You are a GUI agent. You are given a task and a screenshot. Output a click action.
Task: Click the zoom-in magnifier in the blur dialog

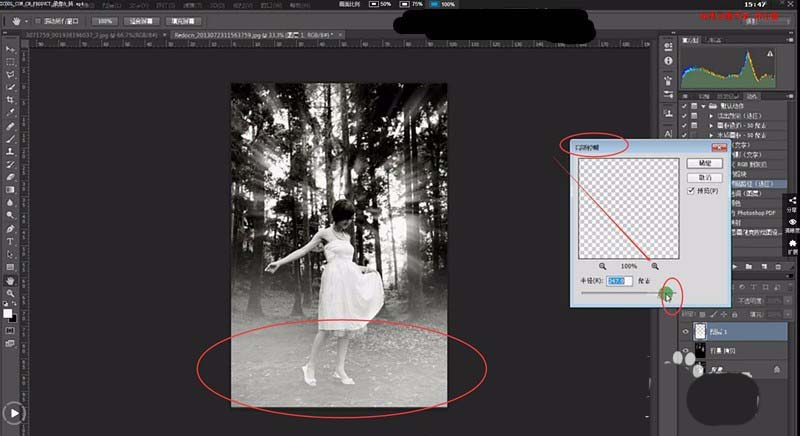(655, 265)
